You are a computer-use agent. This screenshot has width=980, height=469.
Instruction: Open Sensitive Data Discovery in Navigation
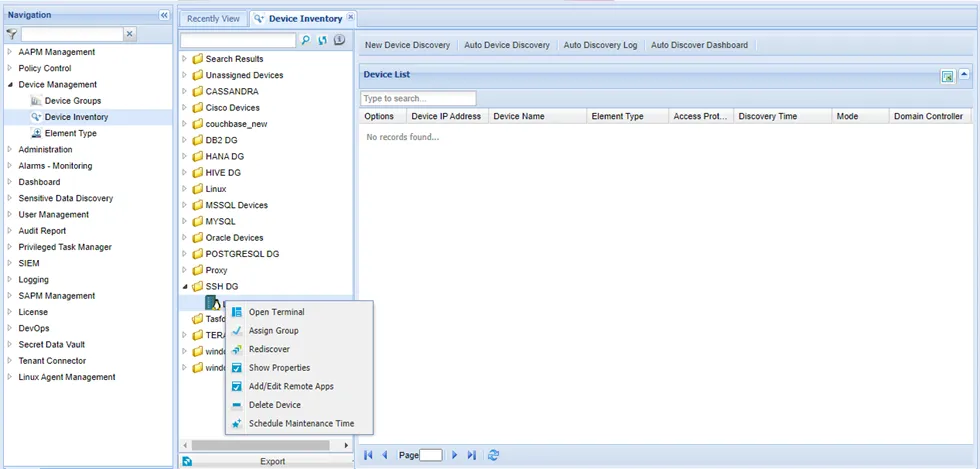pos(66,198)
